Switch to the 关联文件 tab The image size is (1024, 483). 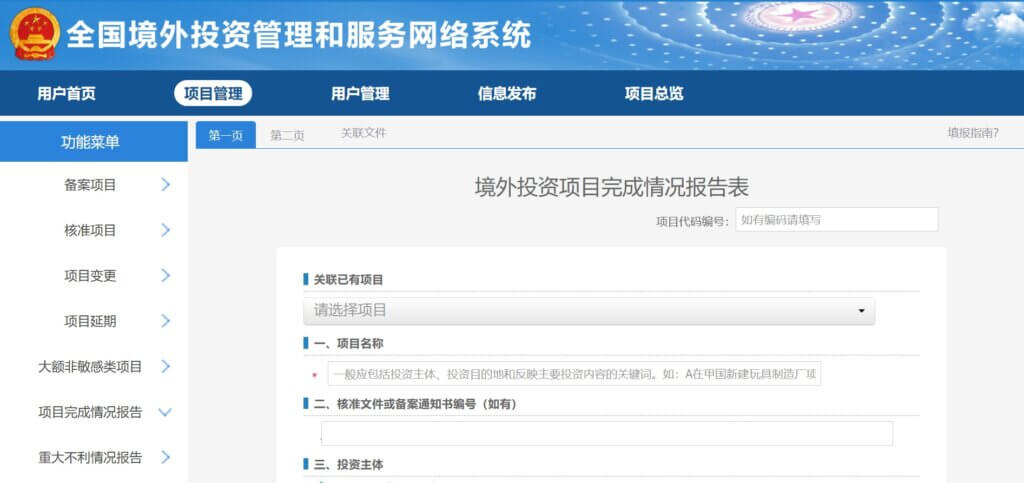click(363, 133)
